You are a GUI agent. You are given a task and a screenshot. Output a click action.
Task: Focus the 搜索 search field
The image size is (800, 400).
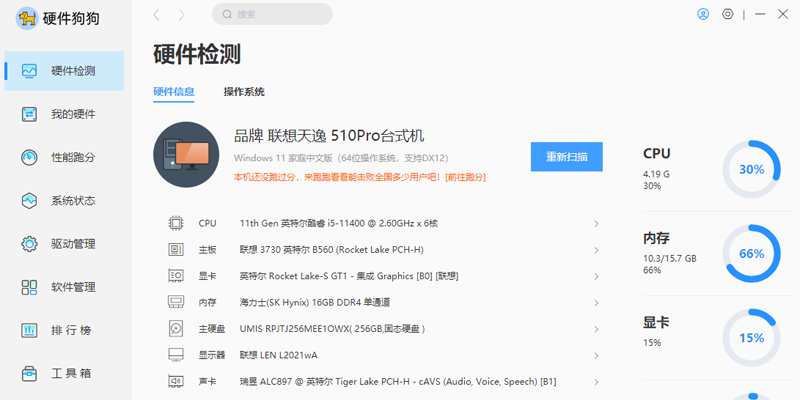pyautogui.click(x=272, y=14)
